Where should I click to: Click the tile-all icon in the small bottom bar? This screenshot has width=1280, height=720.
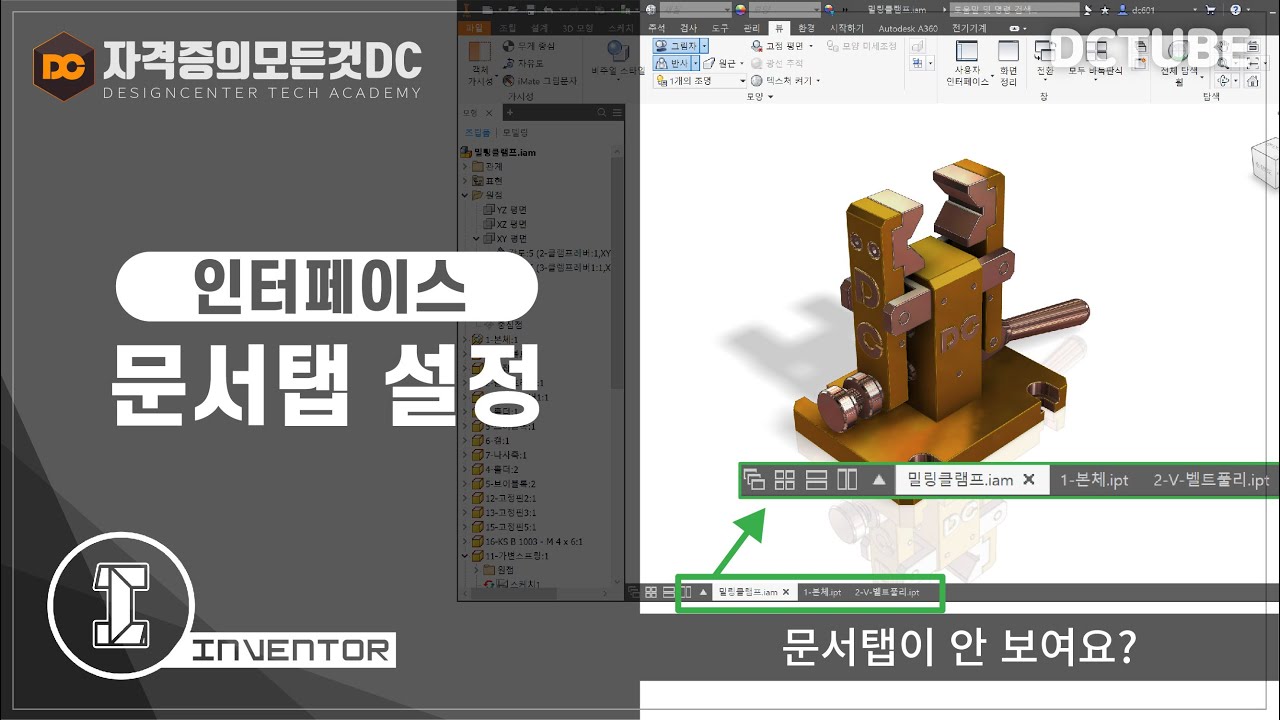pos(651,592)
